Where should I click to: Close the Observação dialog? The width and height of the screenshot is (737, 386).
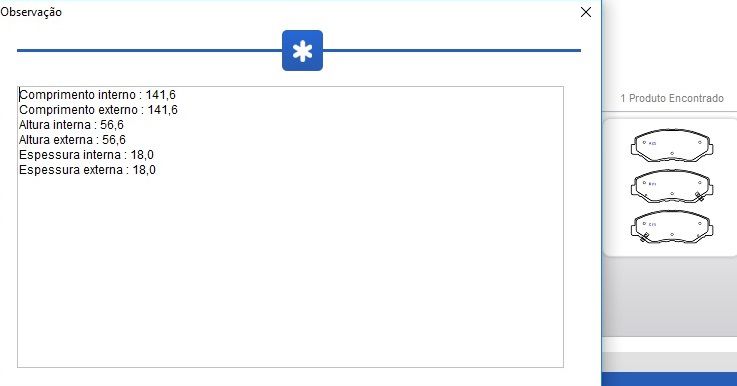point(586,12)
